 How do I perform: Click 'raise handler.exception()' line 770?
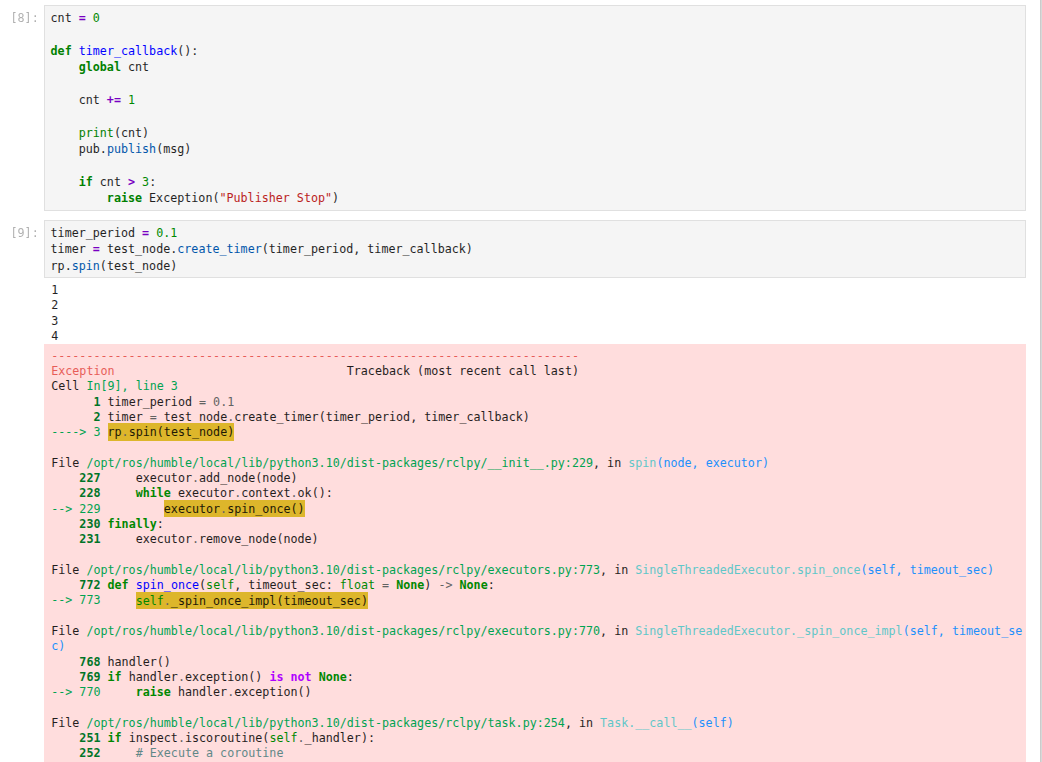(x=223, y=692)
